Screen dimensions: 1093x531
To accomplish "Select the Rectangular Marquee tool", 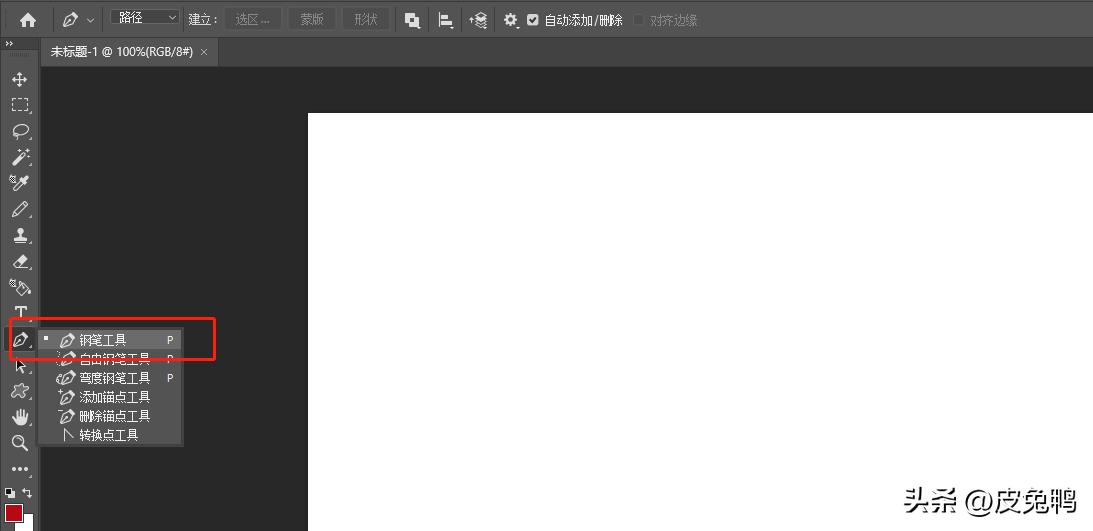I will (x=20, y=105).
